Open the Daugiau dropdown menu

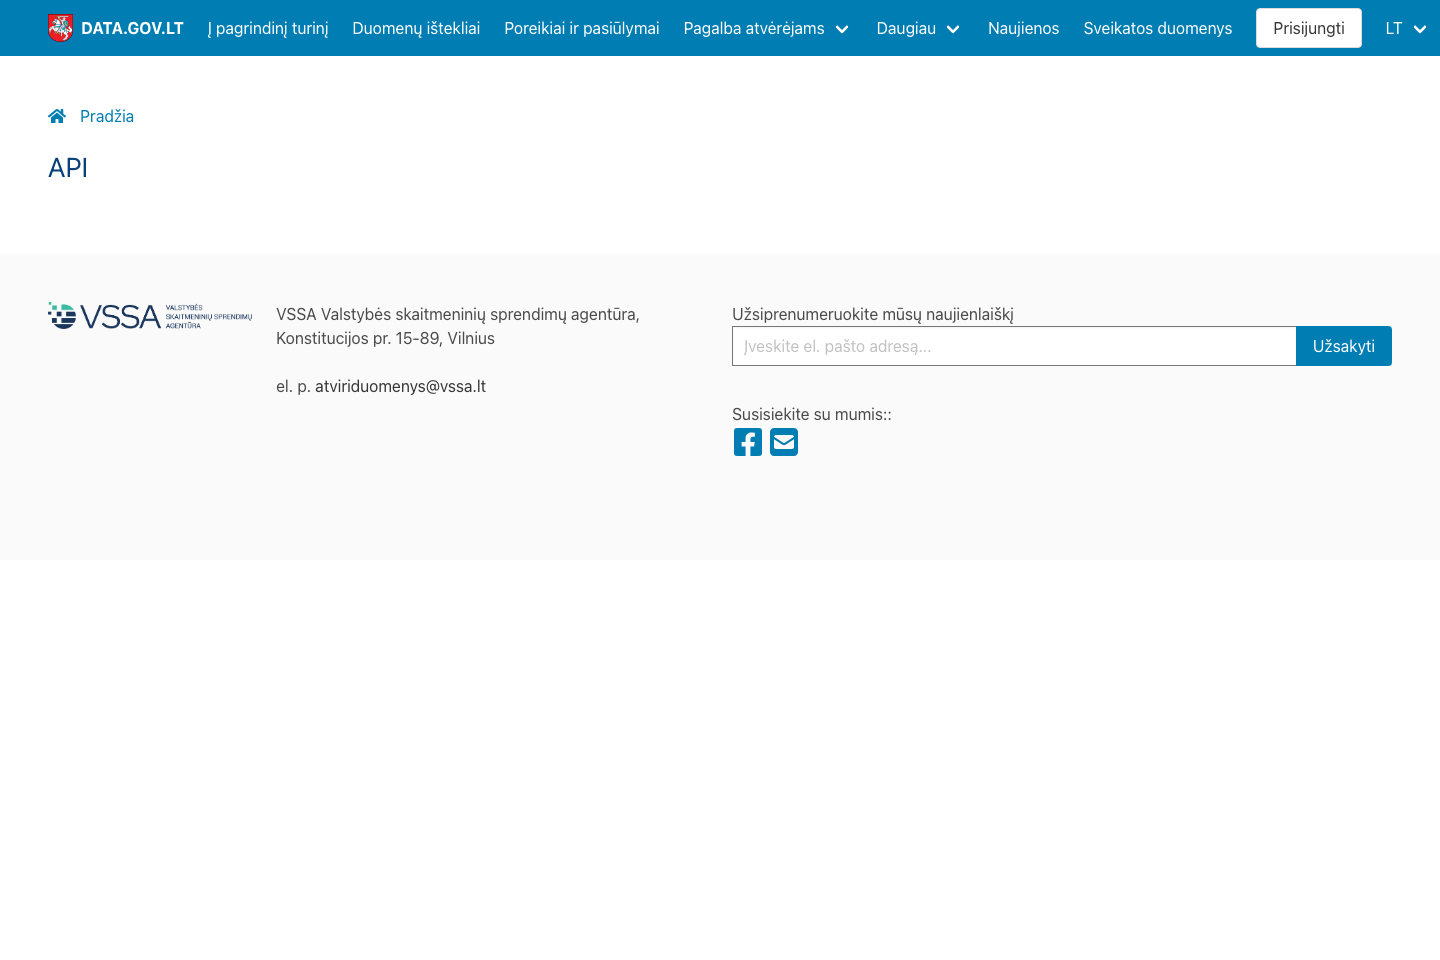click(917, 28)
